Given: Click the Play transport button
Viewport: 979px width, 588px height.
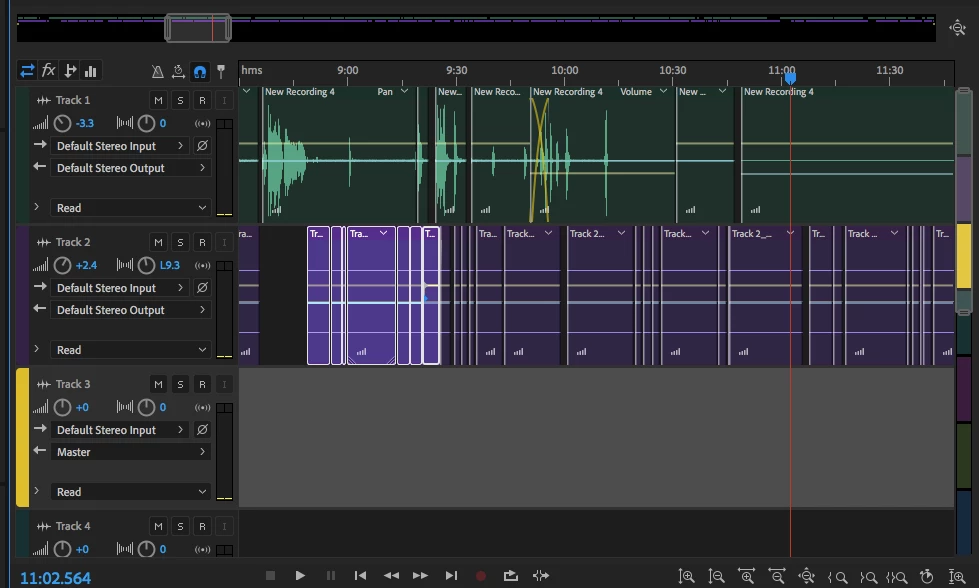Looking at the screenshot, I should tap(300, 576).
